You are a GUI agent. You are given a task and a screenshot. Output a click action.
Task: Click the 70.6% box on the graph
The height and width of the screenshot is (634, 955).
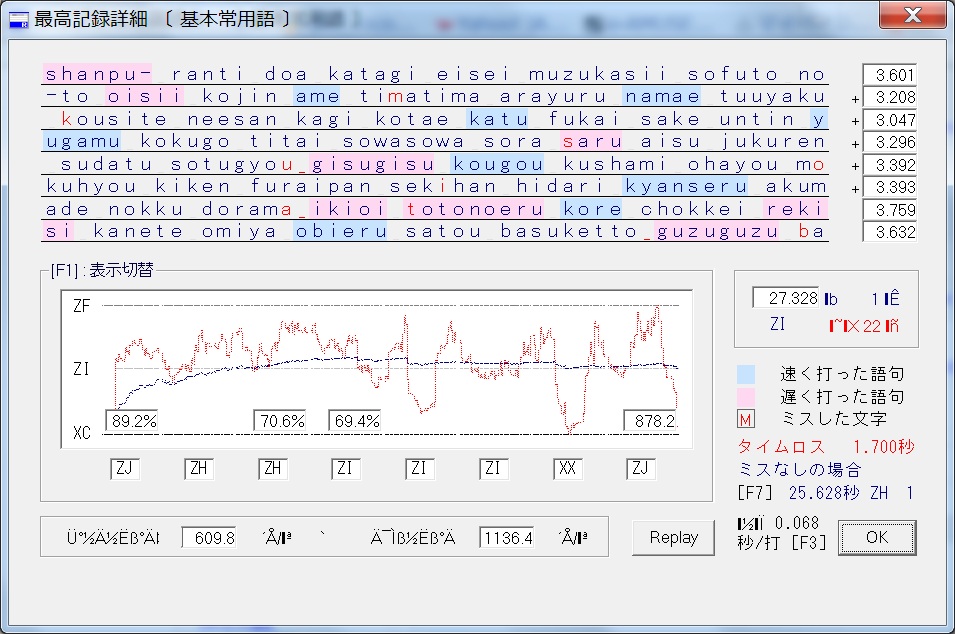tap(281, 421)
